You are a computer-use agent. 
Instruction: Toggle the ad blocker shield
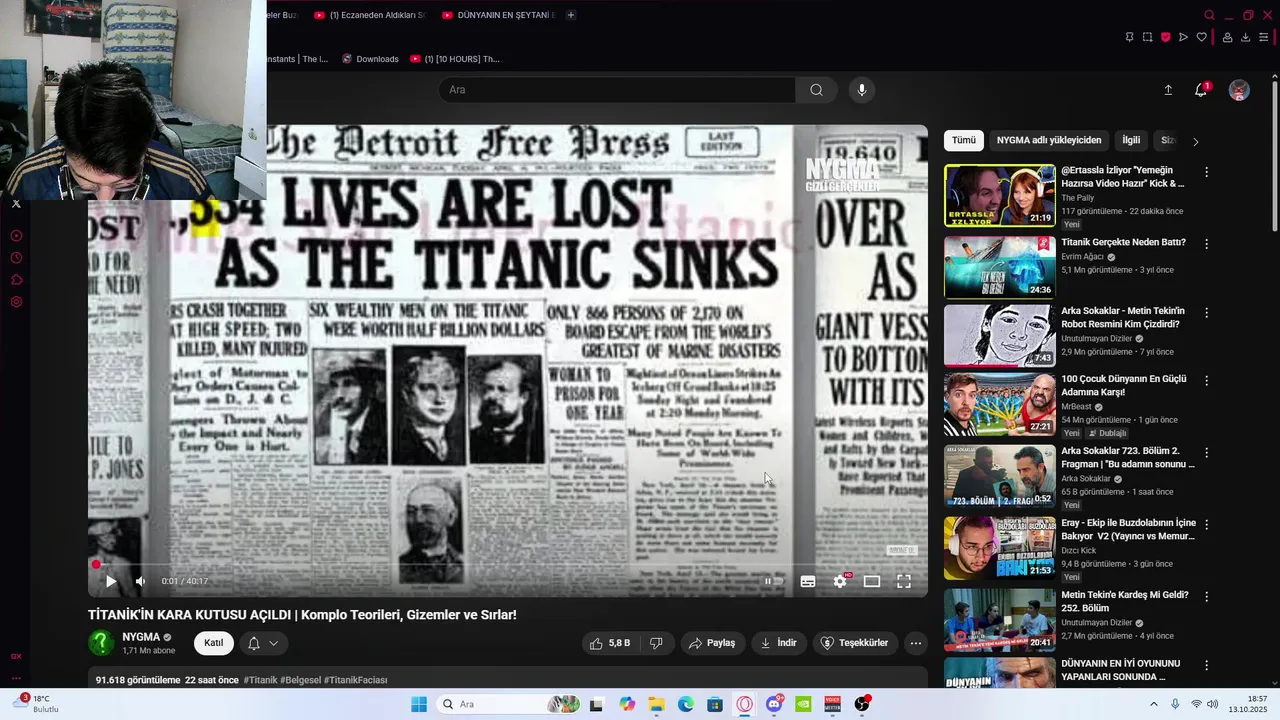click(x=1165, y=37)
